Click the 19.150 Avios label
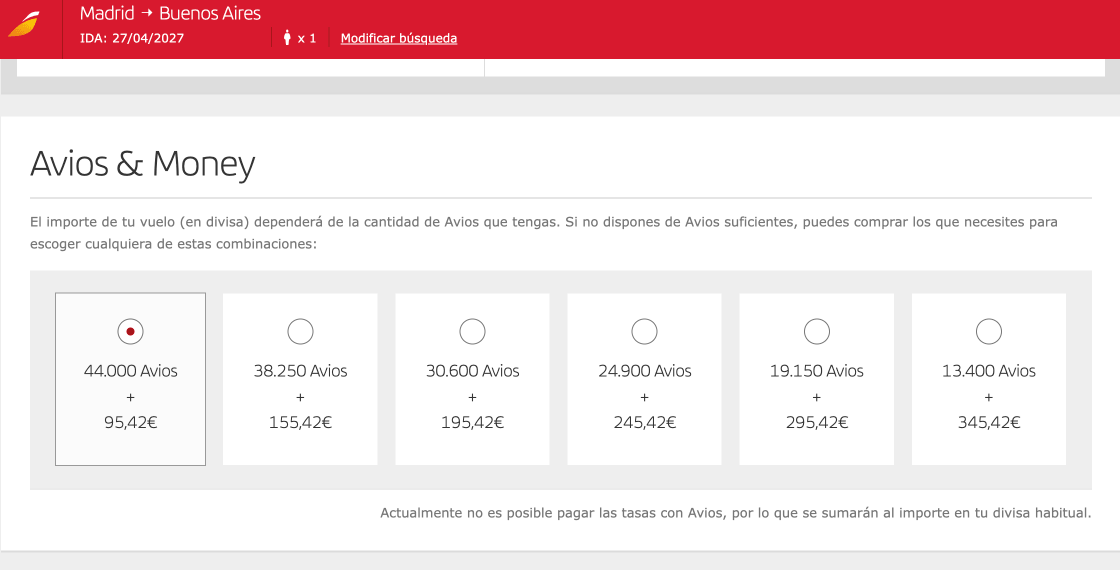The width and height of the screenshot is (1120, 570). point(816,371)
